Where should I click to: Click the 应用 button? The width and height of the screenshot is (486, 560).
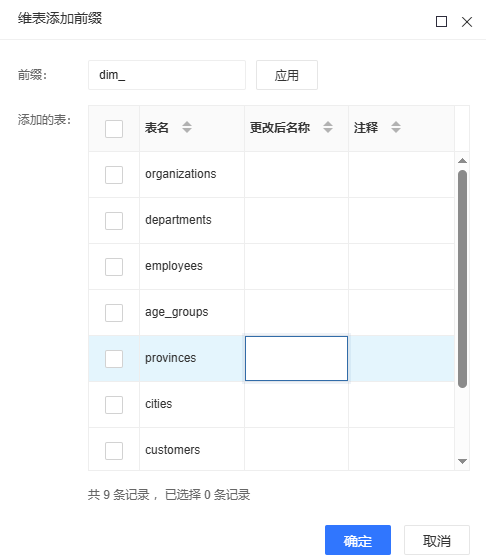[x=287, y=75]
